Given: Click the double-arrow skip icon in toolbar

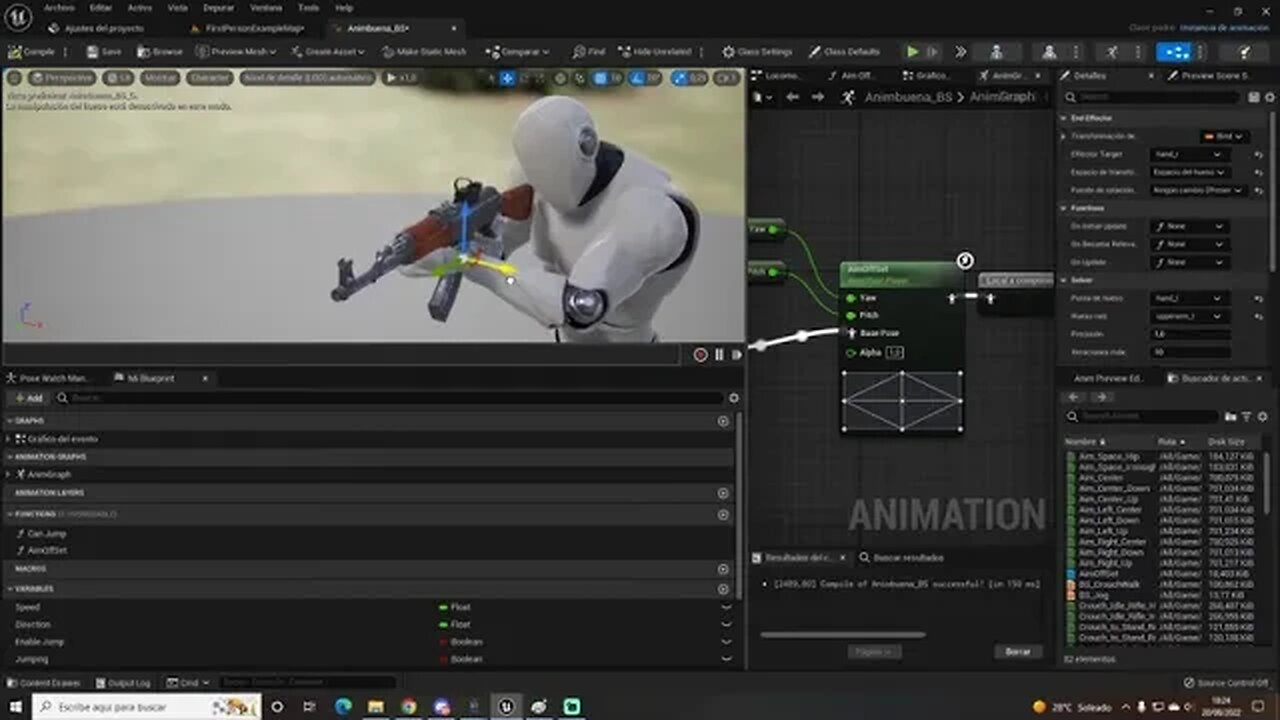Looking at the screenshot, I should pyautogui.click(x=961, y=52).
